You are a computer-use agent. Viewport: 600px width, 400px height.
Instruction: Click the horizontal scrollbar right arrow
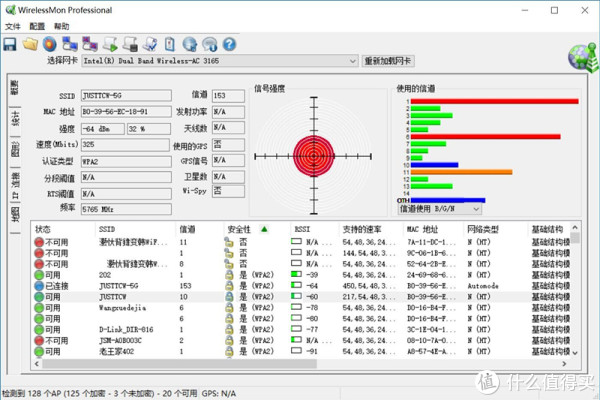[x=564, y=364]
